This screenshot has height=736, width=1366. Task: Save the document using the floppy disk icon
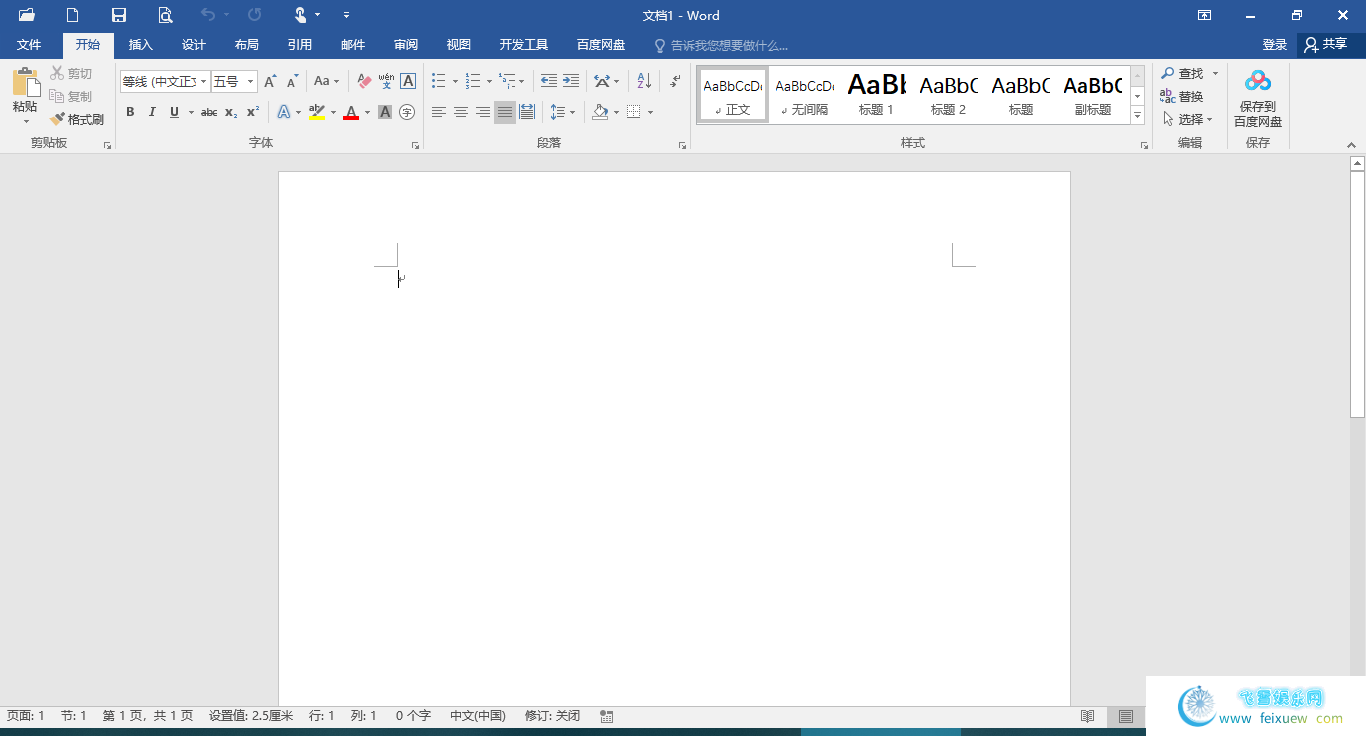point(119,15)
